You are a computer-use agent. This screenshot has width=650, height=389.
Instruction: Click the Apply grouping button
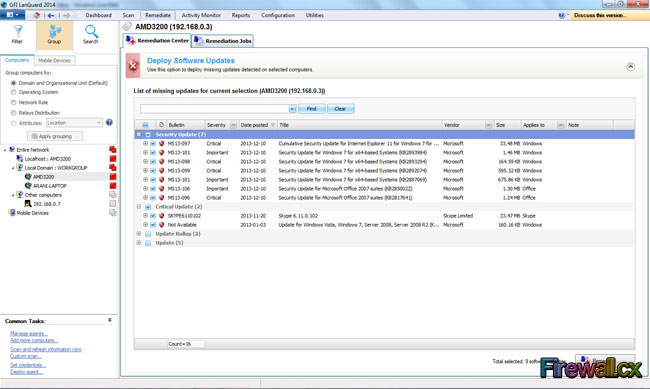coord(55,136)
